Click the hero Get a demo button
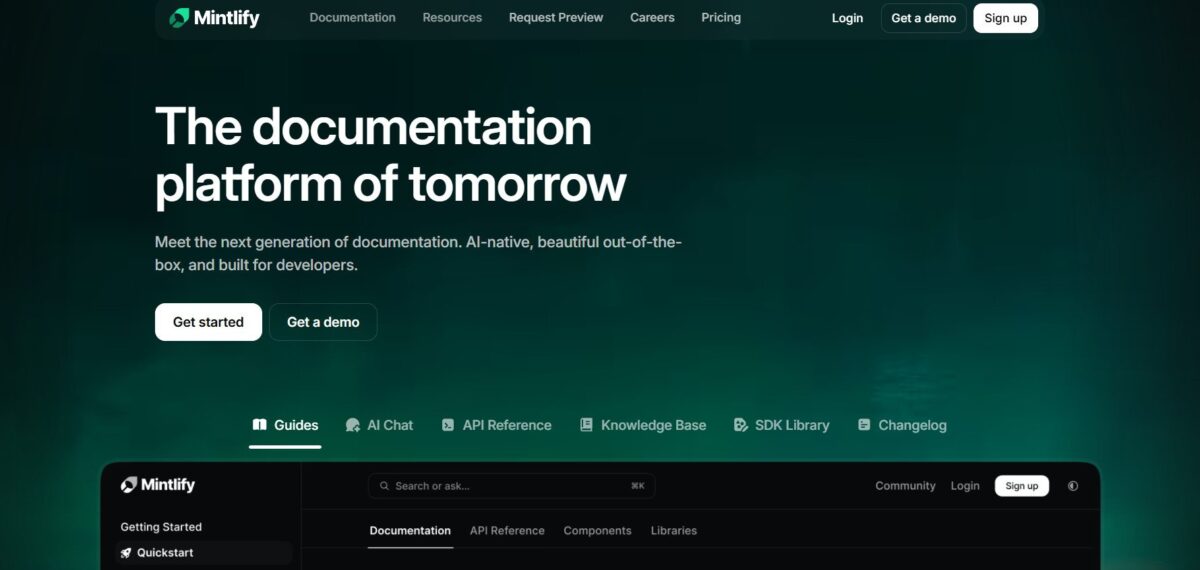The image size is (1200, 570). [x=323, y=322]
